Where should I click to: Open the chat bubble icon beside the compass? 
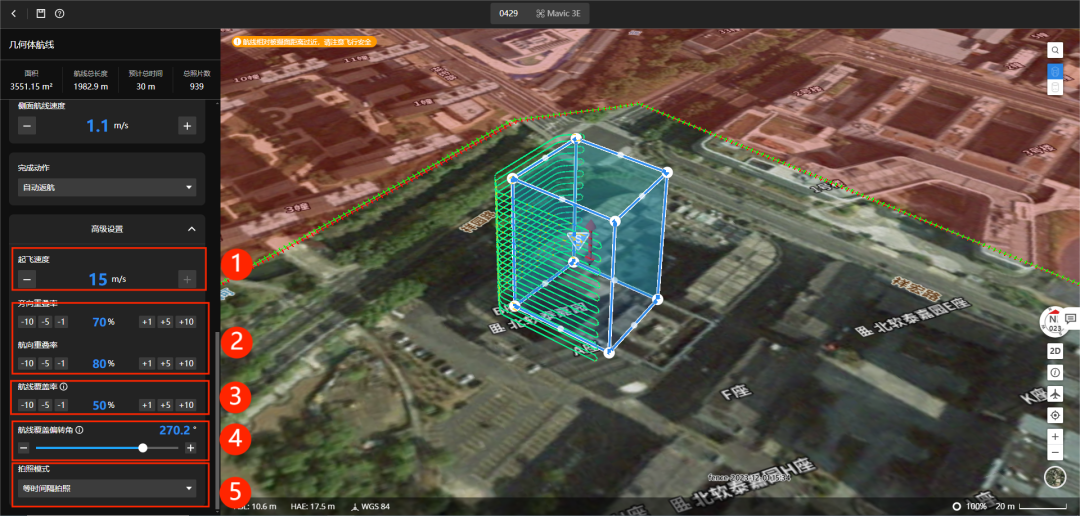click(1071, 318)
